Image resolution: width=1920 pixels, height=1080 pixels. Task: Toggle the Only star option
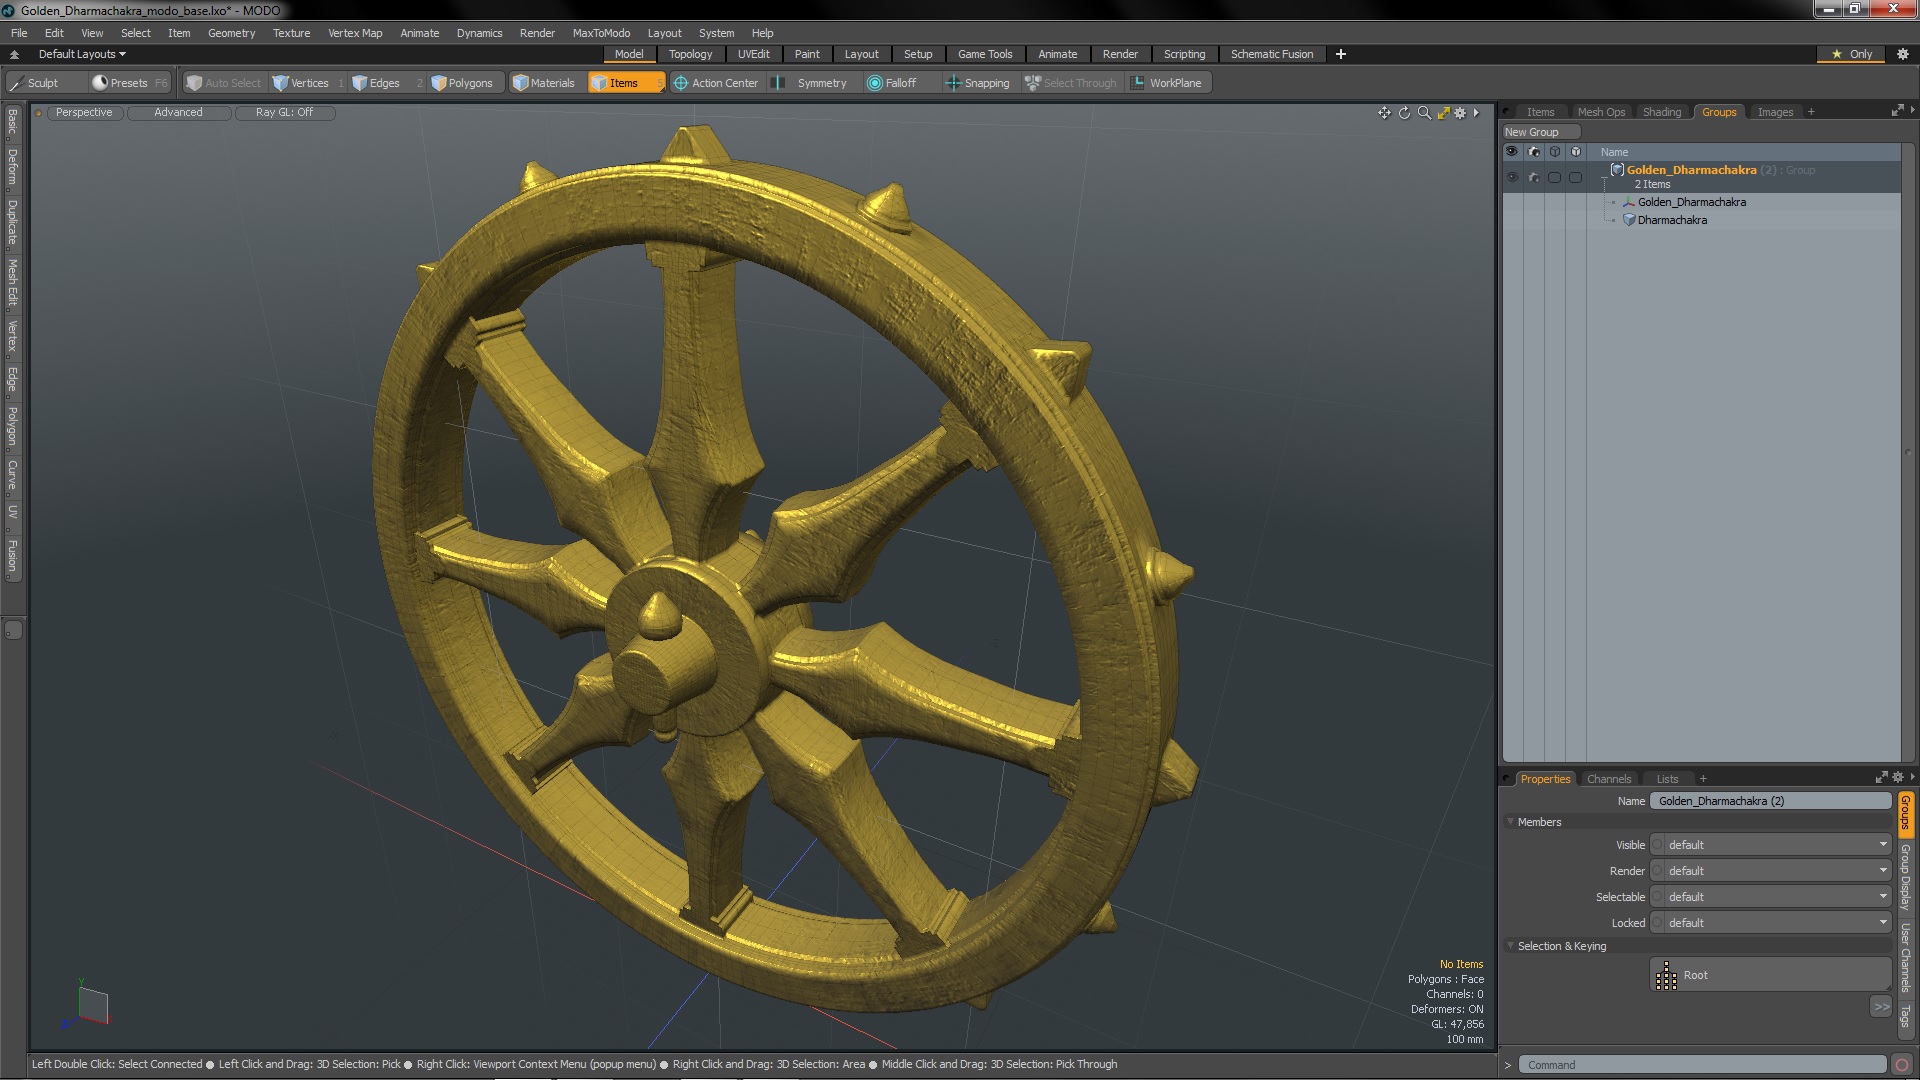tap(1851, 54)
